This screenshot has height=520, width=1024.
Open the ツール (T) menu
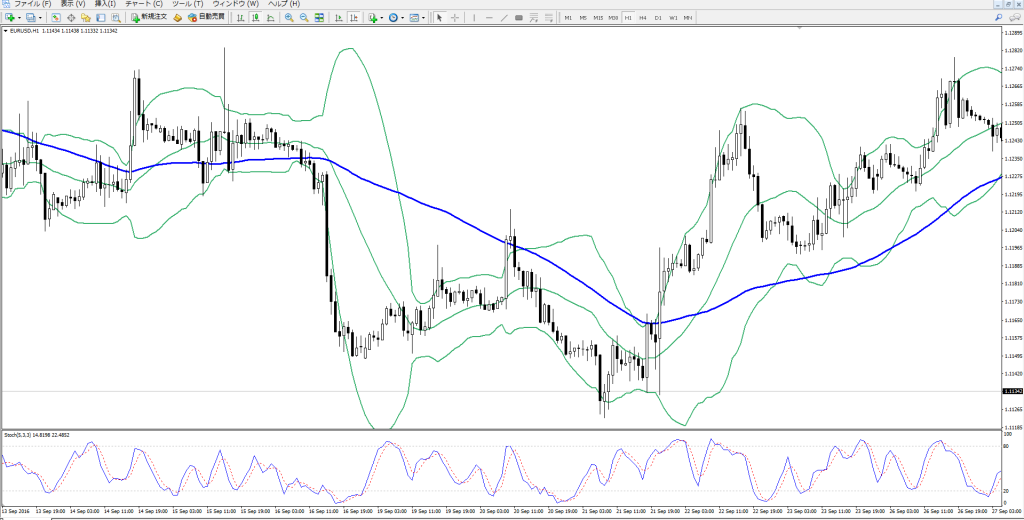(x=187, y=4)
